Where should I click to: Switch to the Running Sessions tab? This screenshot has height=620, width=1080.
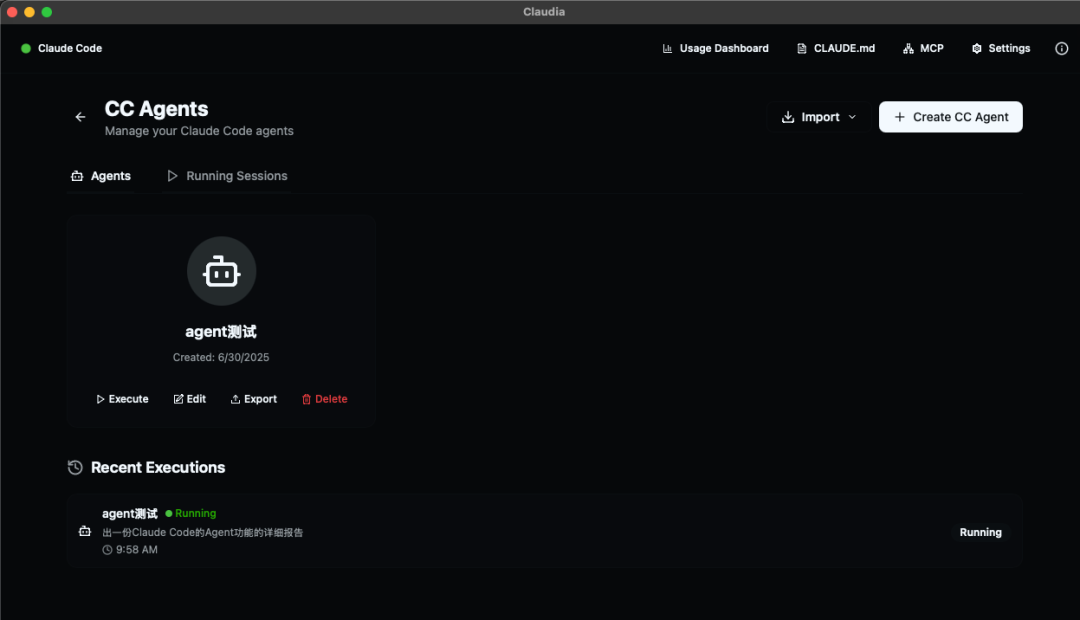point(227,176)
